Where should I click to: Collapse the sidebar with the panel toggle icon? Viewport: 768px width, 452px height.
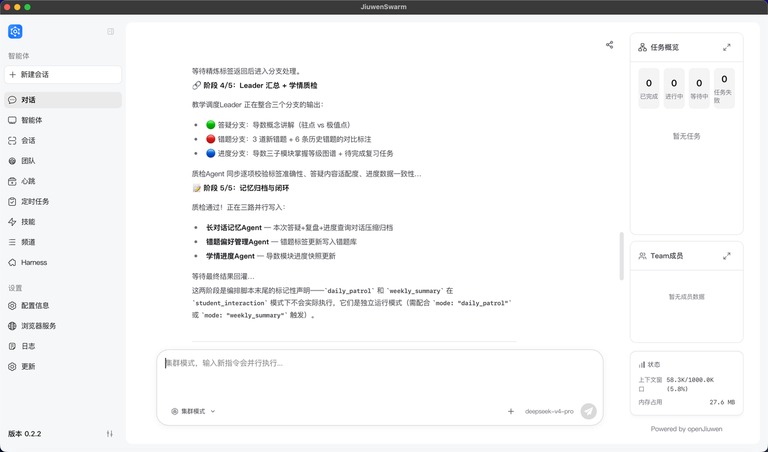pos(111,31)
